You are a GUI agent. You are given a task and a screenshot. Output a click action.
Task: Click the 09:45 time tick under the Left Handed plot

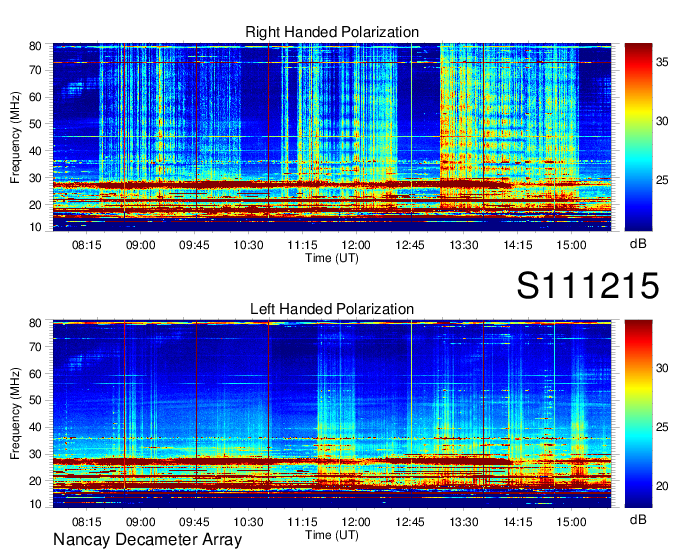tap(194, 522)
